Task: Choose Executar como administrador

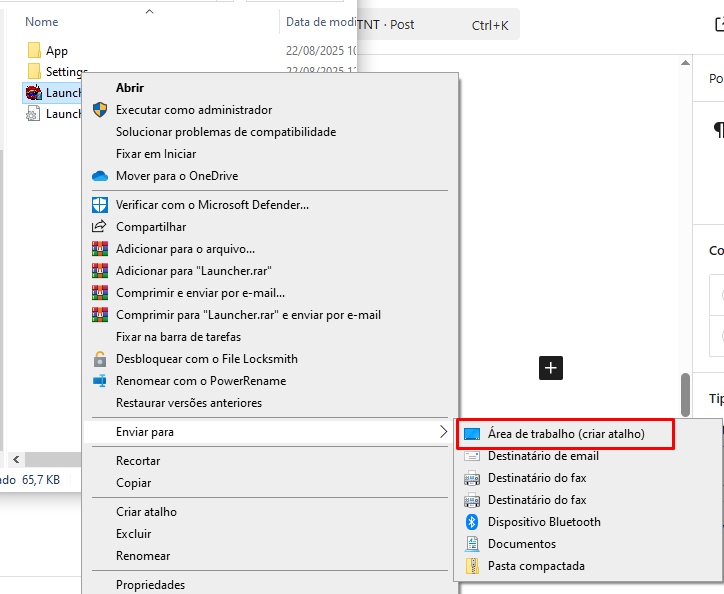Action: pos(194,110)
